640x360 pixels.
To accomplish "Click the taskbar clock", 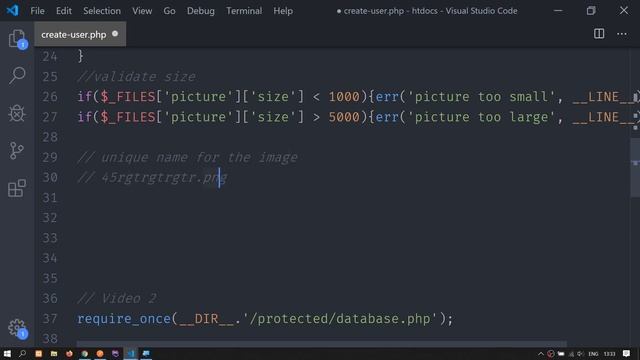I will coord(609,354).
